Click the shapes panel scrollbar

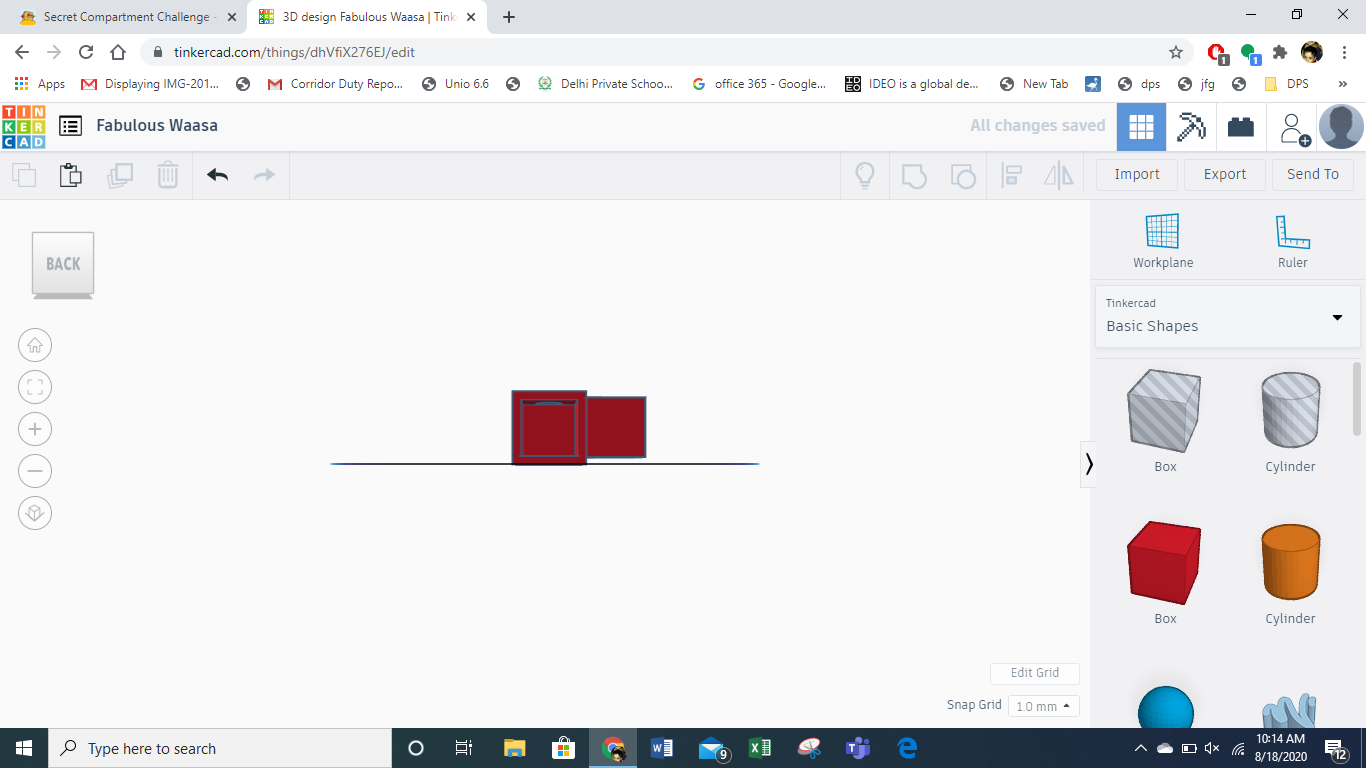tap(1357, 398)
